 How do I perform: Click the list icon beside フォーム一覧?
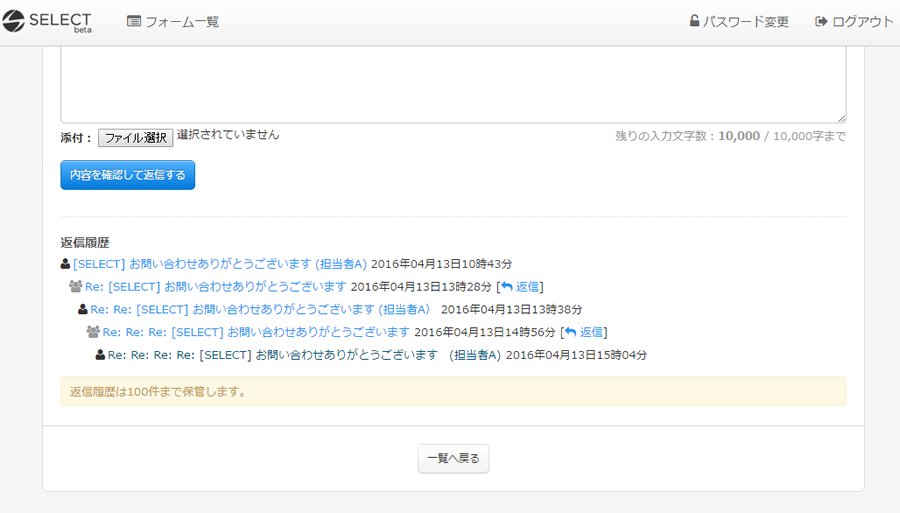[134, 21]
